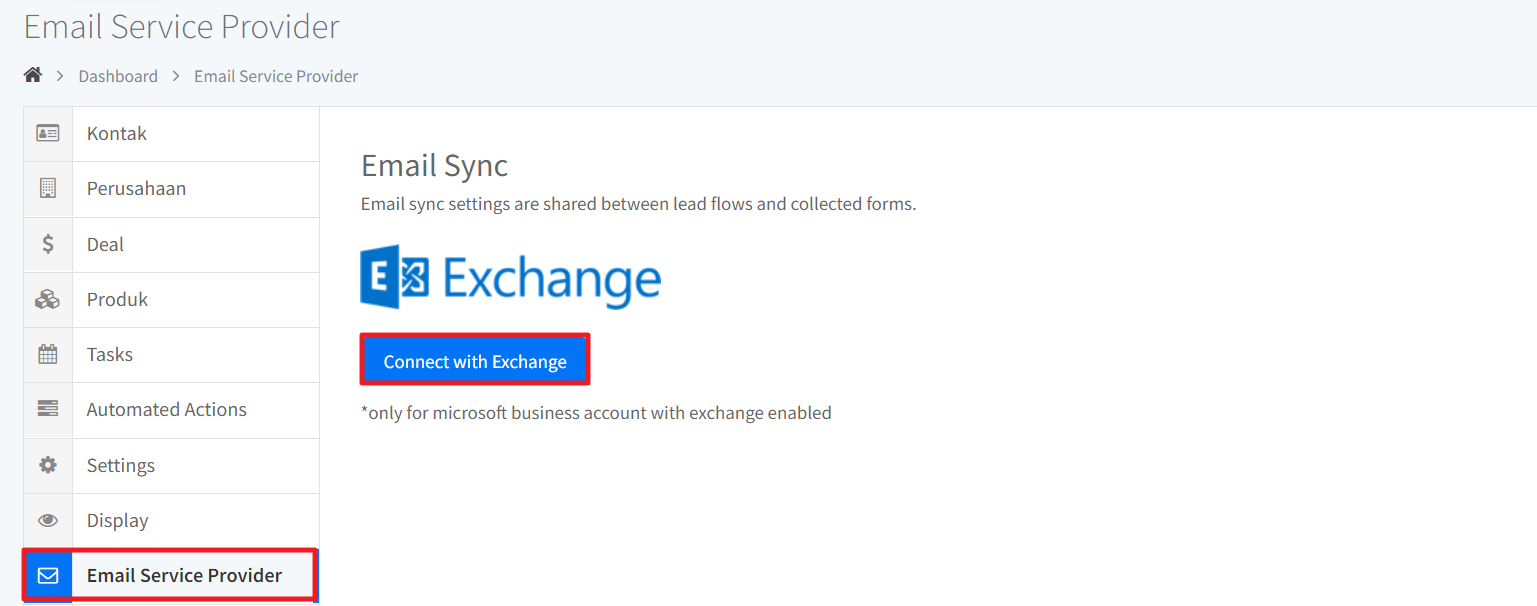Open the Dashboard breadcrumb link
Viewport: 1537px width, 606px height.
tap(118, 76)
